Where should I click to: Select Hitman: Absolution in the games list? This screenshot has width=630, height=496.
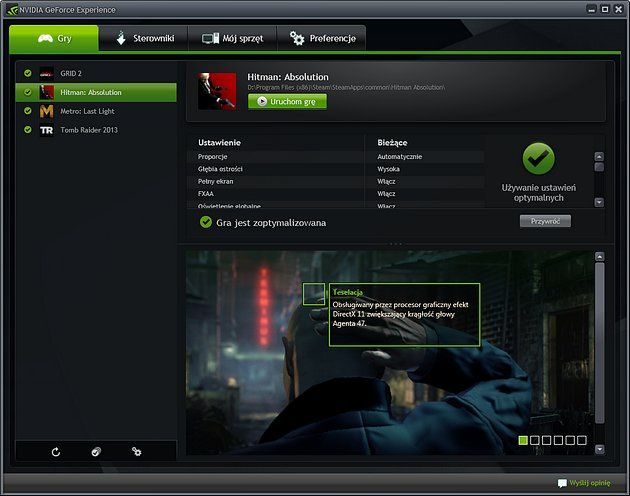tap(96, 92)
